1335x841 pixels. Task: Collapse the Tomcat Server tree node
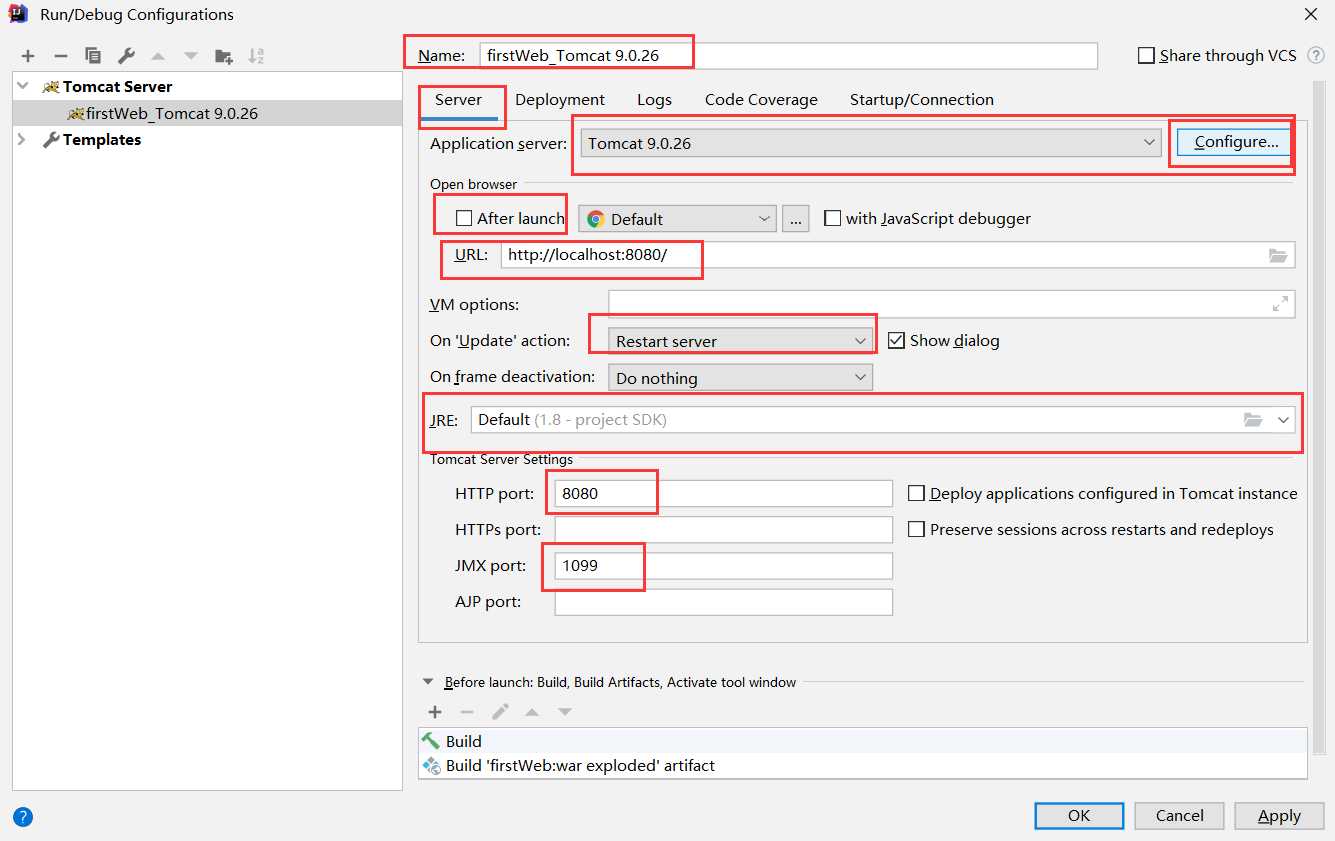[23, 87]
